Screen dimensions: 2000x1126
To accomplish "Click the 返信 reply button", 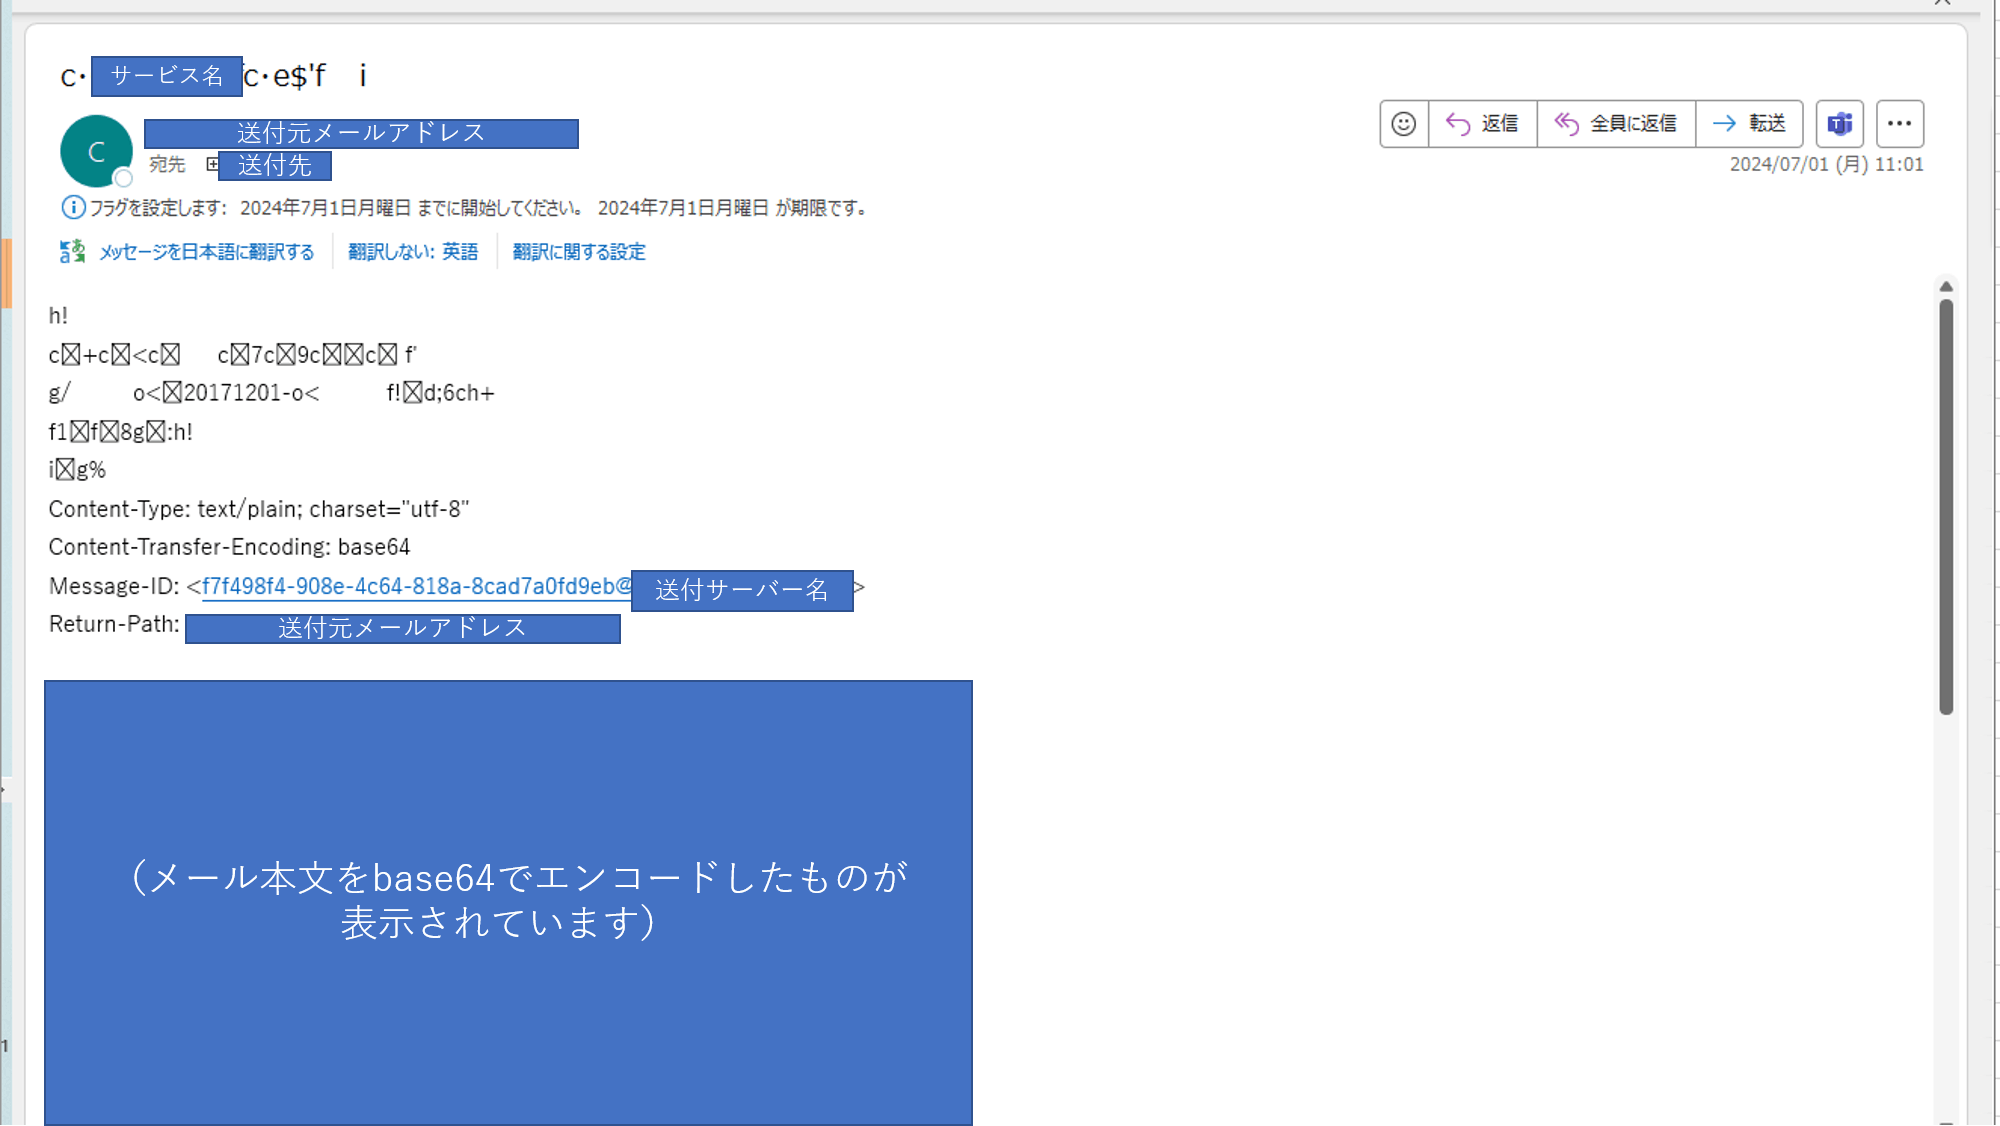I will pos(1482,124).
